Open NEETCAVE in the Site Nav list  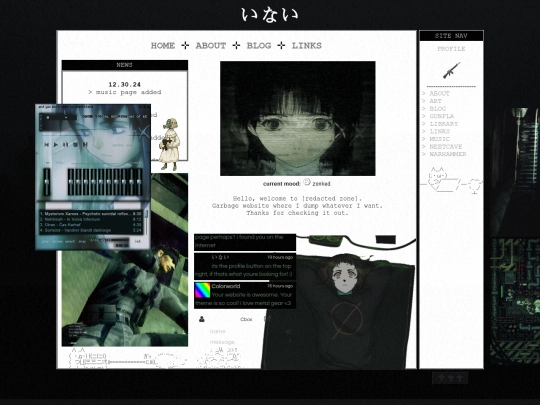pyautogui.click(x=446, y=146)
